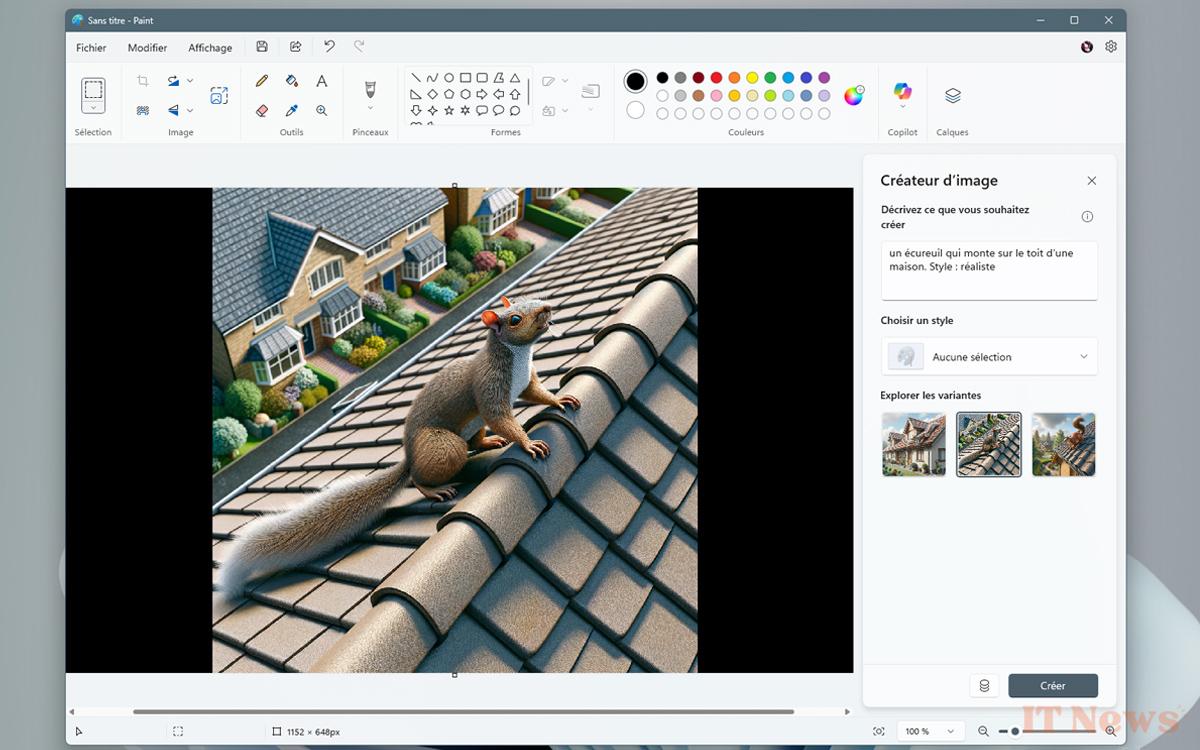Image resolution: width=1200 pixels, height=750 pixels.
Task: Expand the shape outline dropdown
Action: coord(565,81)
